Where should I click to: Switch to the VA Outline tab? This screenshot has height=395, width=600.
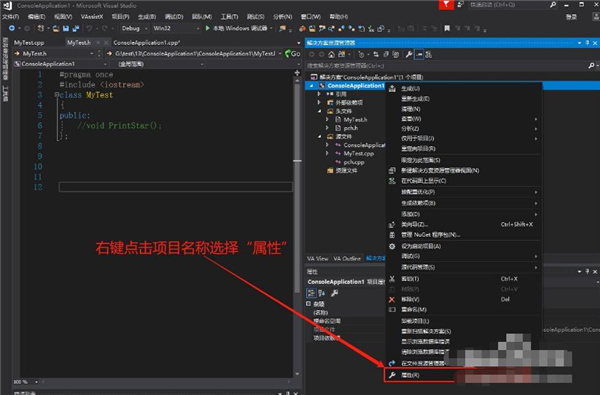[347, 259]
